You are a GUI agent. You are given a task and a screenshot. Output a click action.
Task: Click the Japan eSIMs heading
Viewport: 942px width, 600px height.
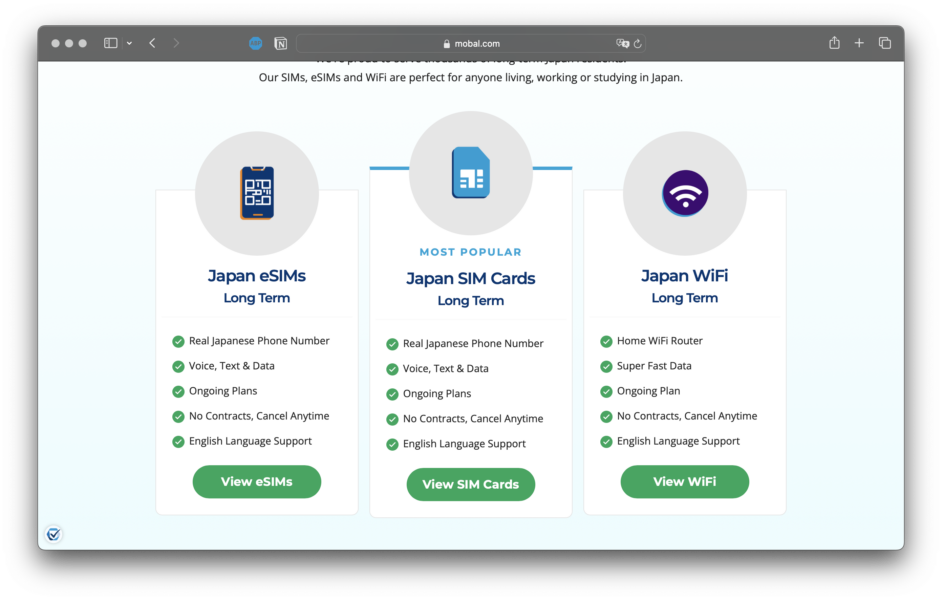pos(257,275)
